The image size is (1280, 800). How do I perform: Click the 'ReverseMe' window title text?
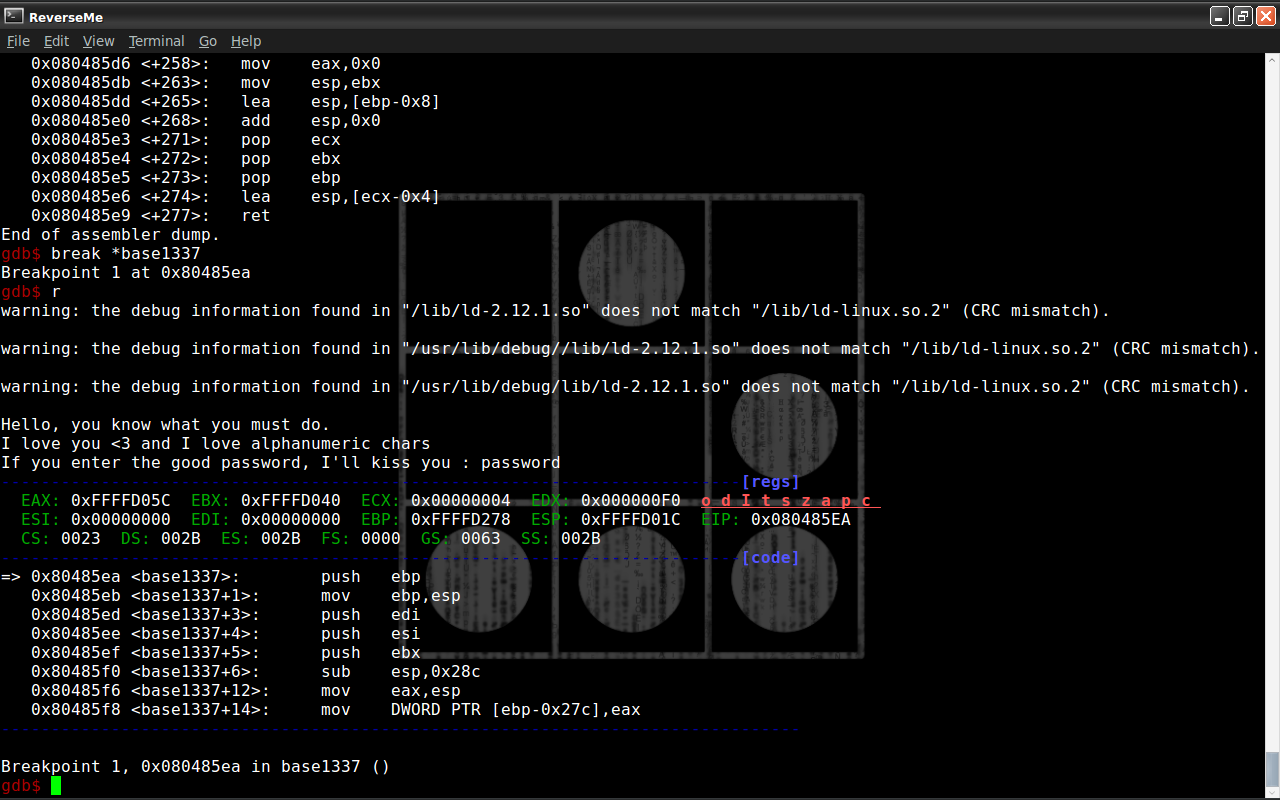click(66, 16)
